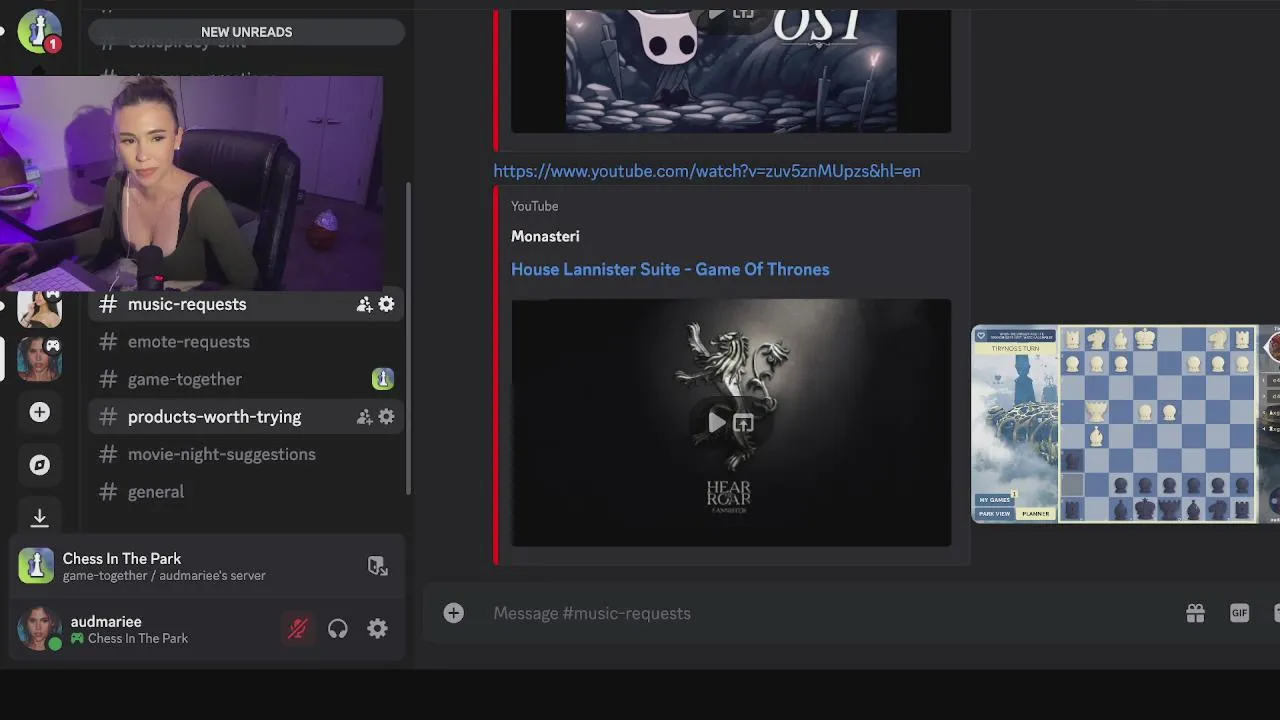Toggle the muted microphone button
The height and width of the screenshot is (720, 1280).
coord(298,629)
